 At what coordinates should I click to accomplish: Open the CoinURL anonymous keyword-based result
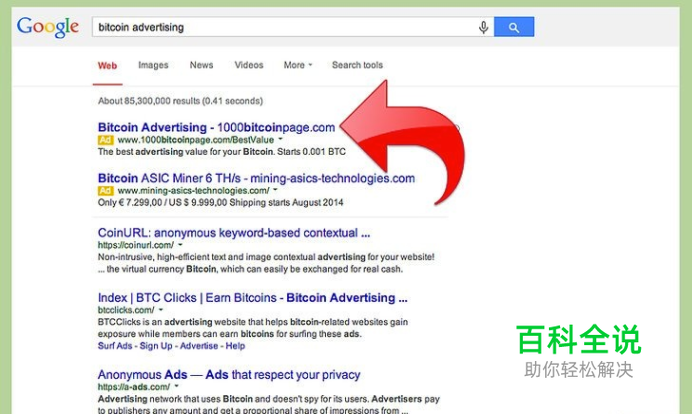click(234, 233)
